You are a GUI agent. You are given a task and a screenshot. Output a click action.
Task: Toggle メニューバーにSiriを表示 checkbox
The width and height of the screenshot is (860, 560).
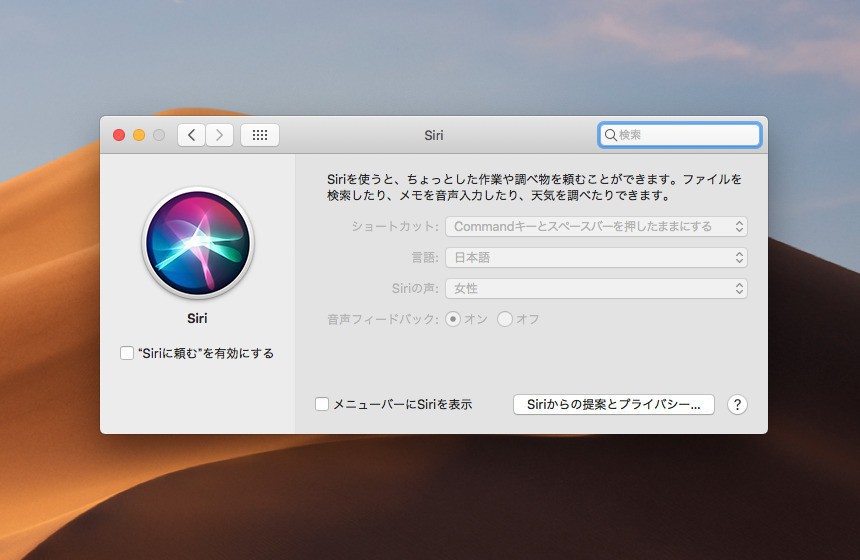(x=322, y=404)
